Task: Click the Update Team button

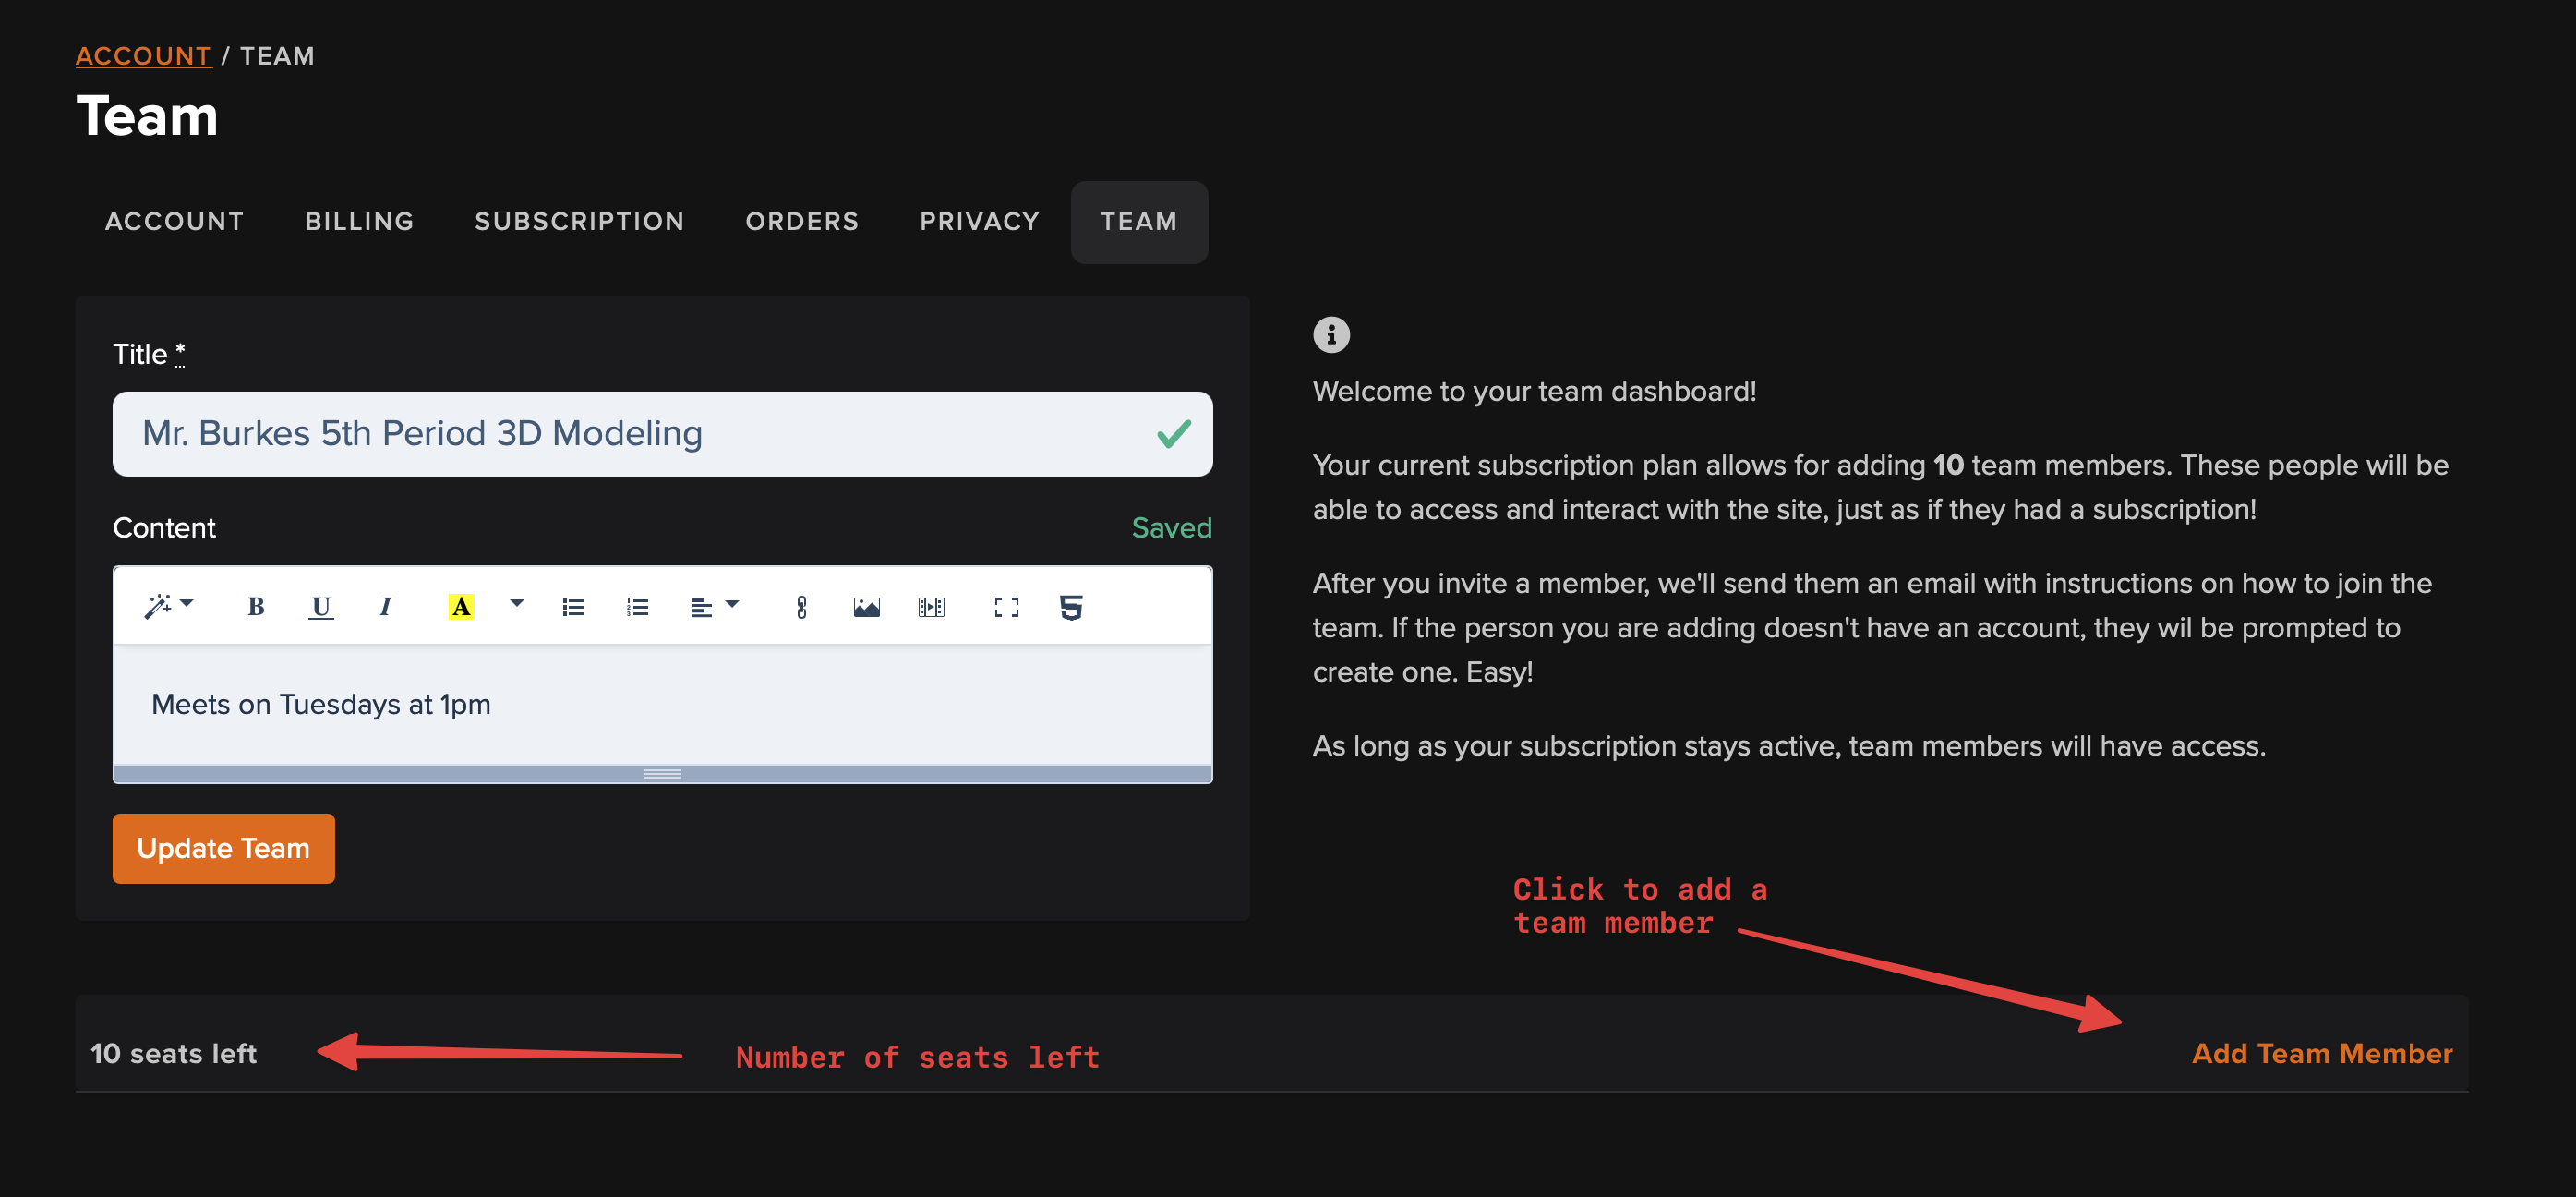Action: coord(223,848)
